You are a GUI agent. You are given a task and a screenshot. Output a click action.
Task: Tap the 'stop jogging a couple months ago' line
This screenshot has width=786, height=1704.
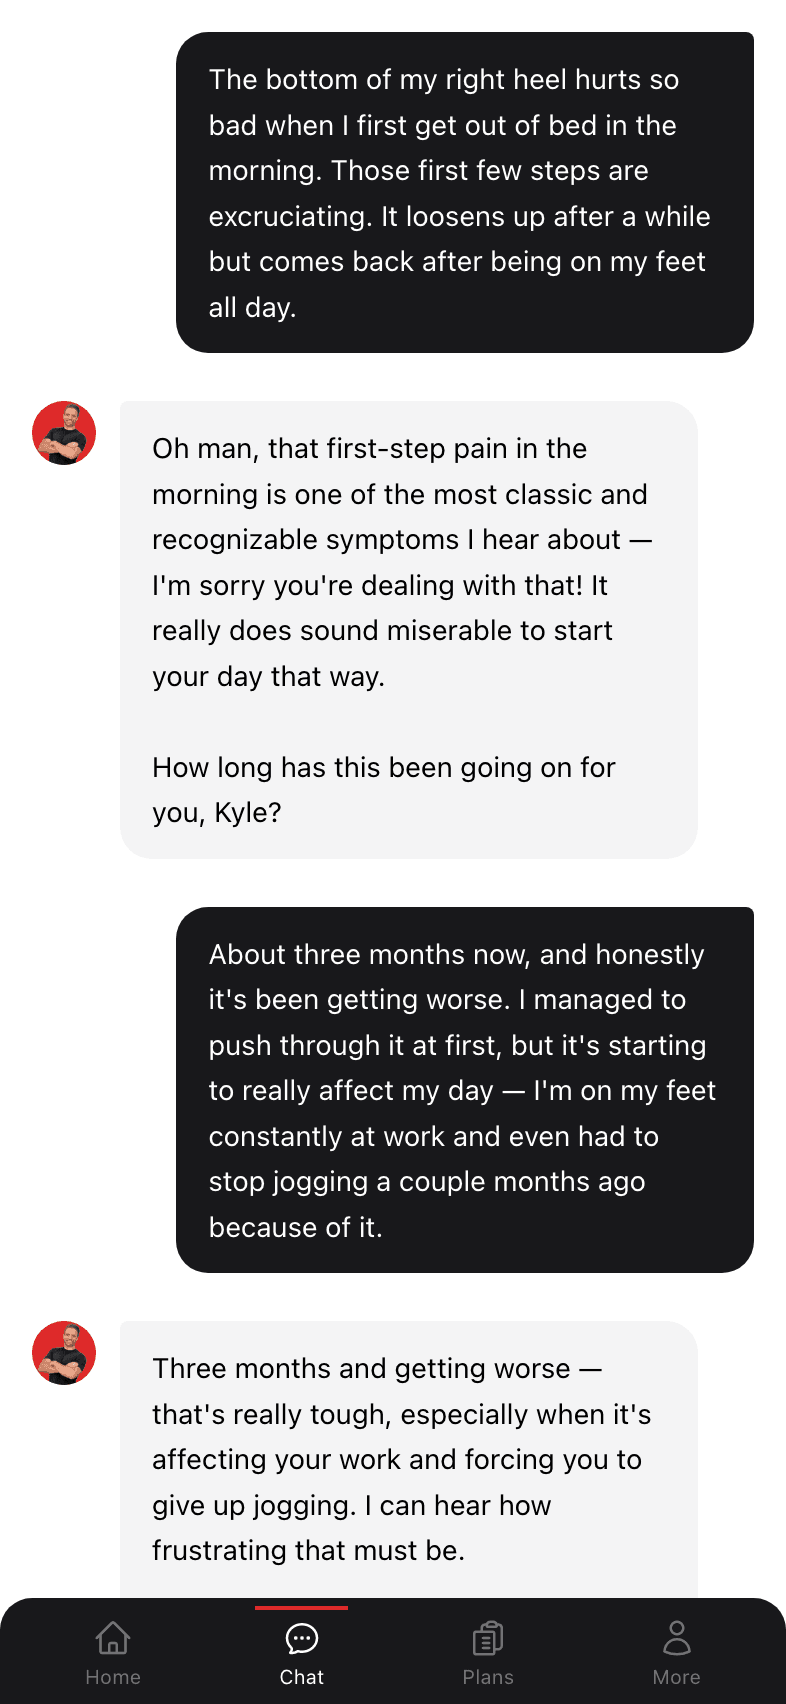coord(427,1182)
